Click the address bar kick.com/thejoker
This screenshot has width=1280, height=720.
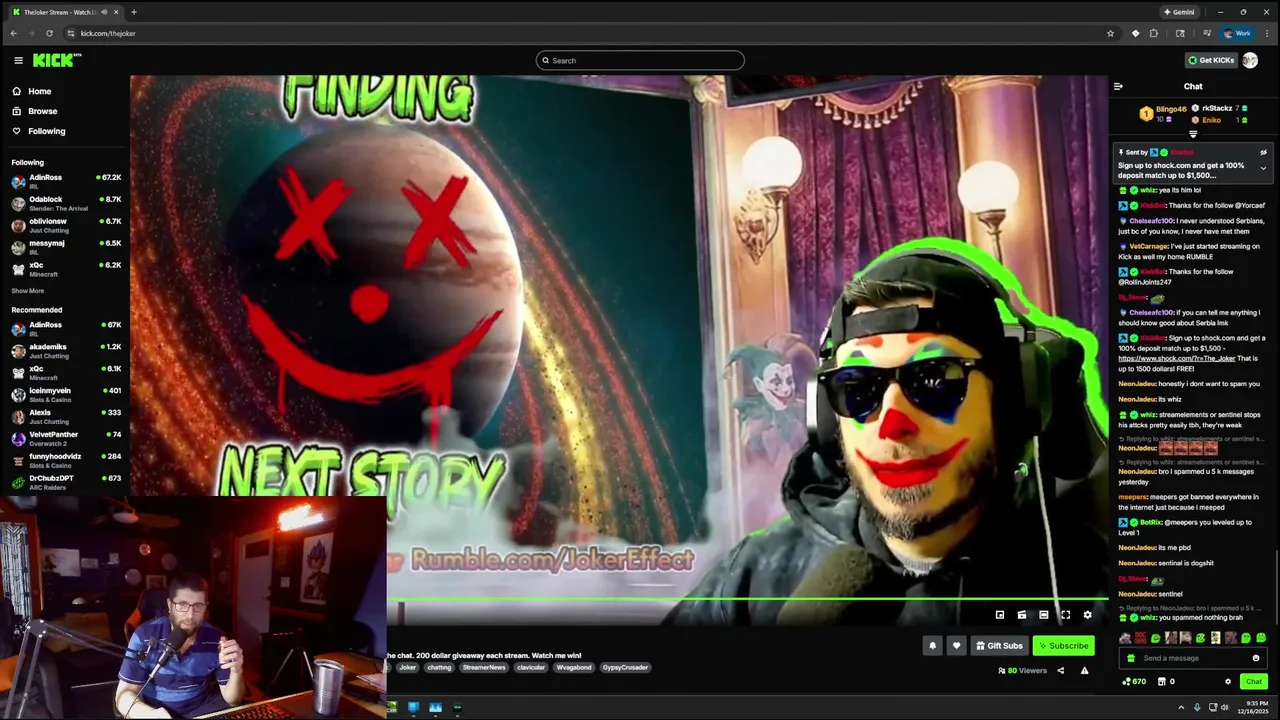pyautogui.click(x=108, y=33)
